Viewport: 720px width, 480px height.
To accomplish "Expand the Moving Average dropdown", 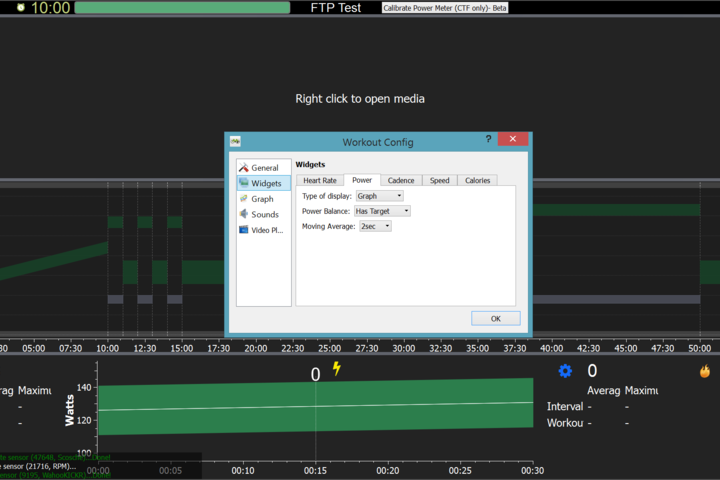I will [375, 227].
